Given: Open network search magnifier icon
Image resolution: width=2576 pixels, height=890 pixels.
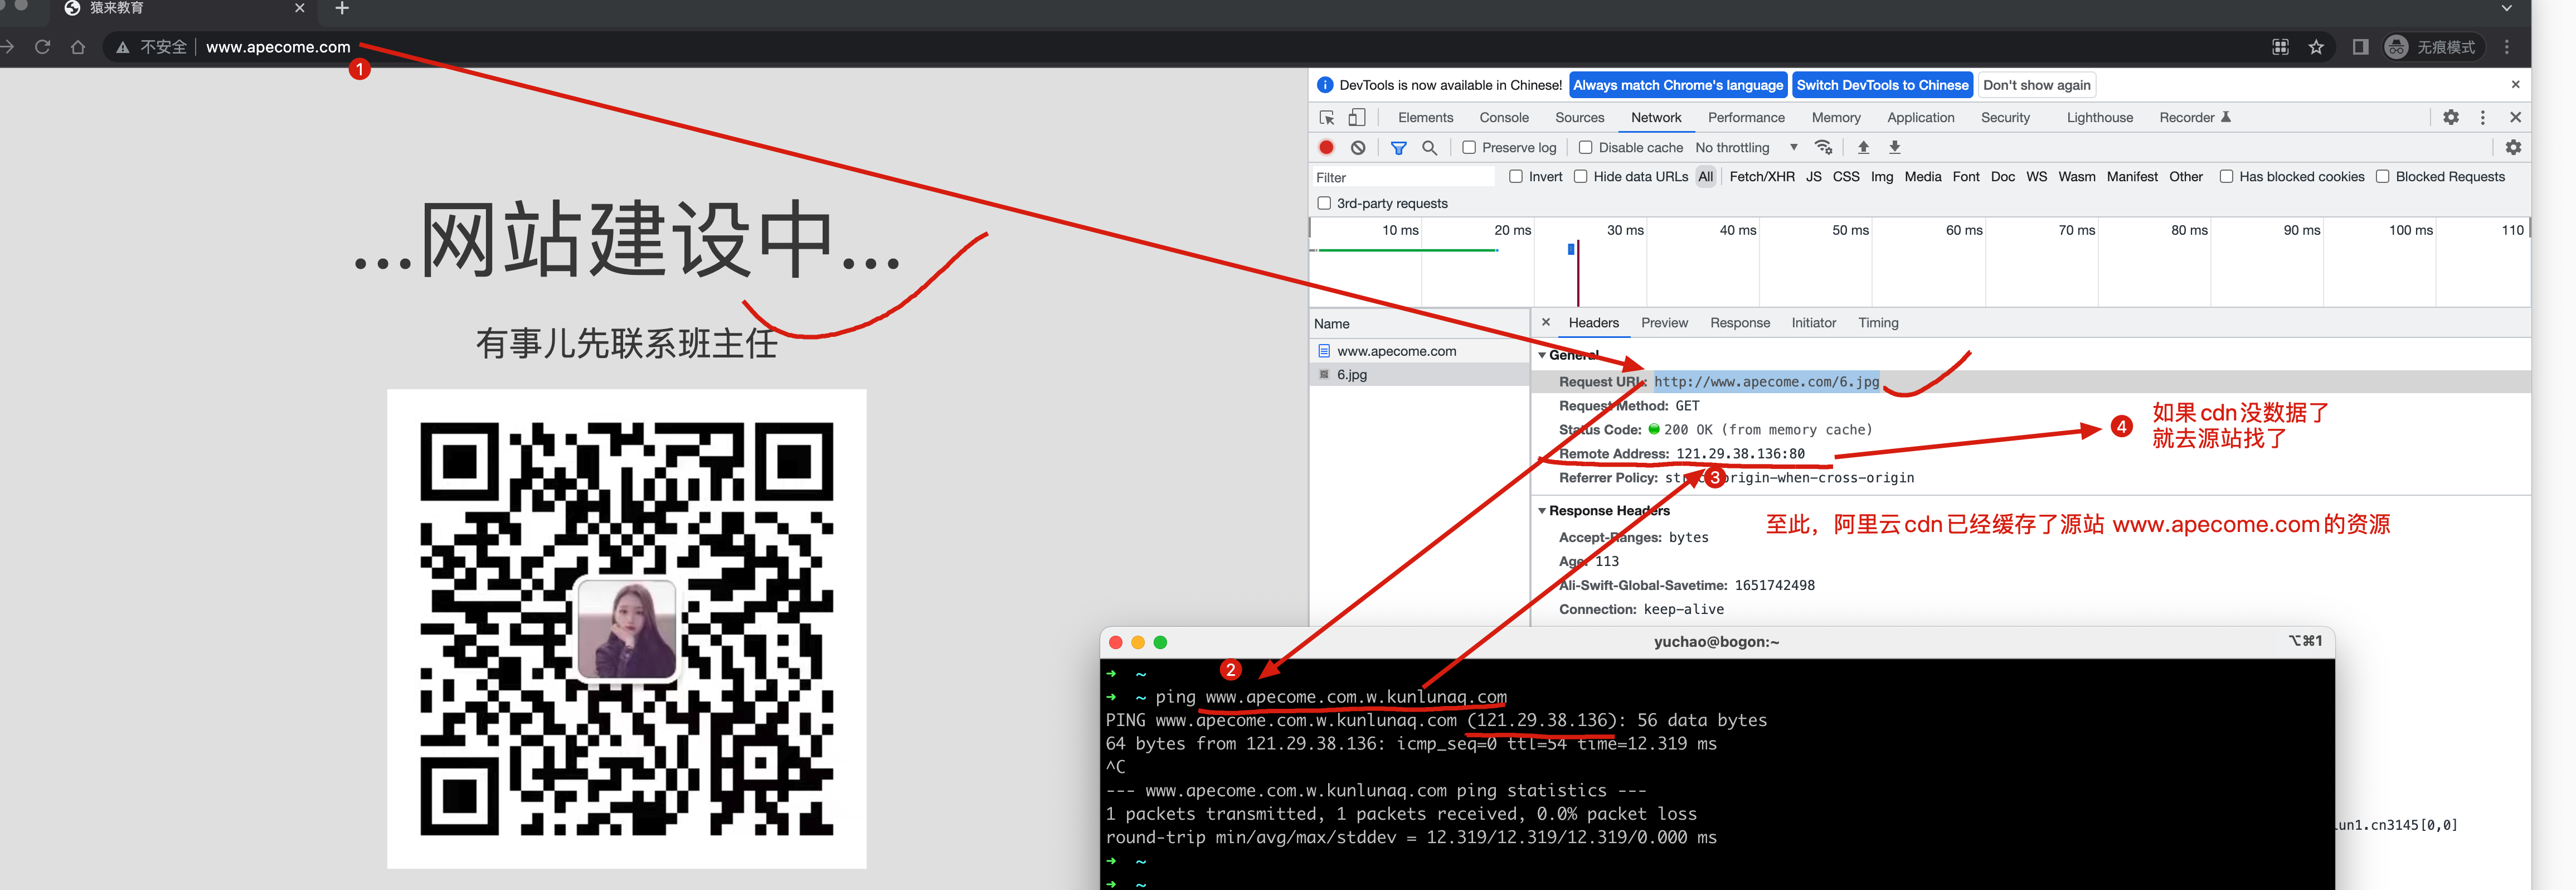Looking at the screenshot, I should [1429, 147].
